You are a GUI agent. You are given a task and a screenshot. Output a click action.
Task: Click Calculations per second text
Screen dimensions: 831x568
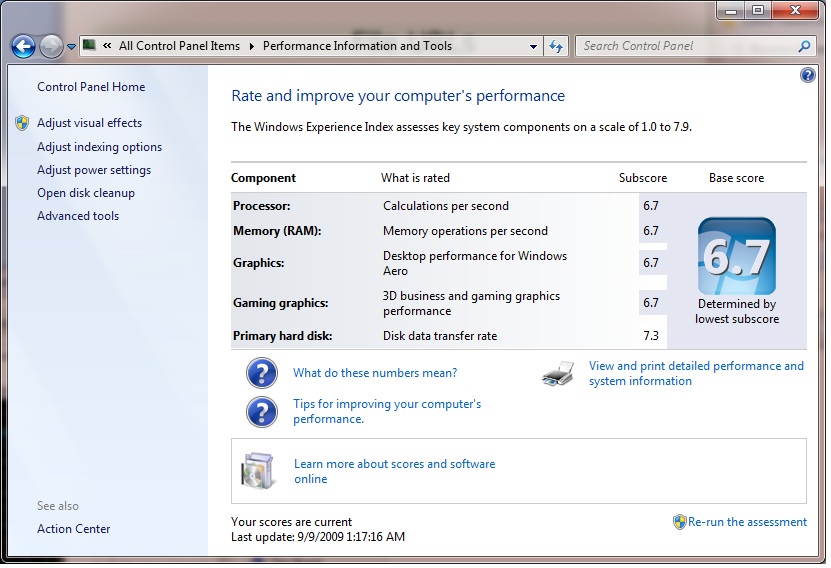(446, 206)
